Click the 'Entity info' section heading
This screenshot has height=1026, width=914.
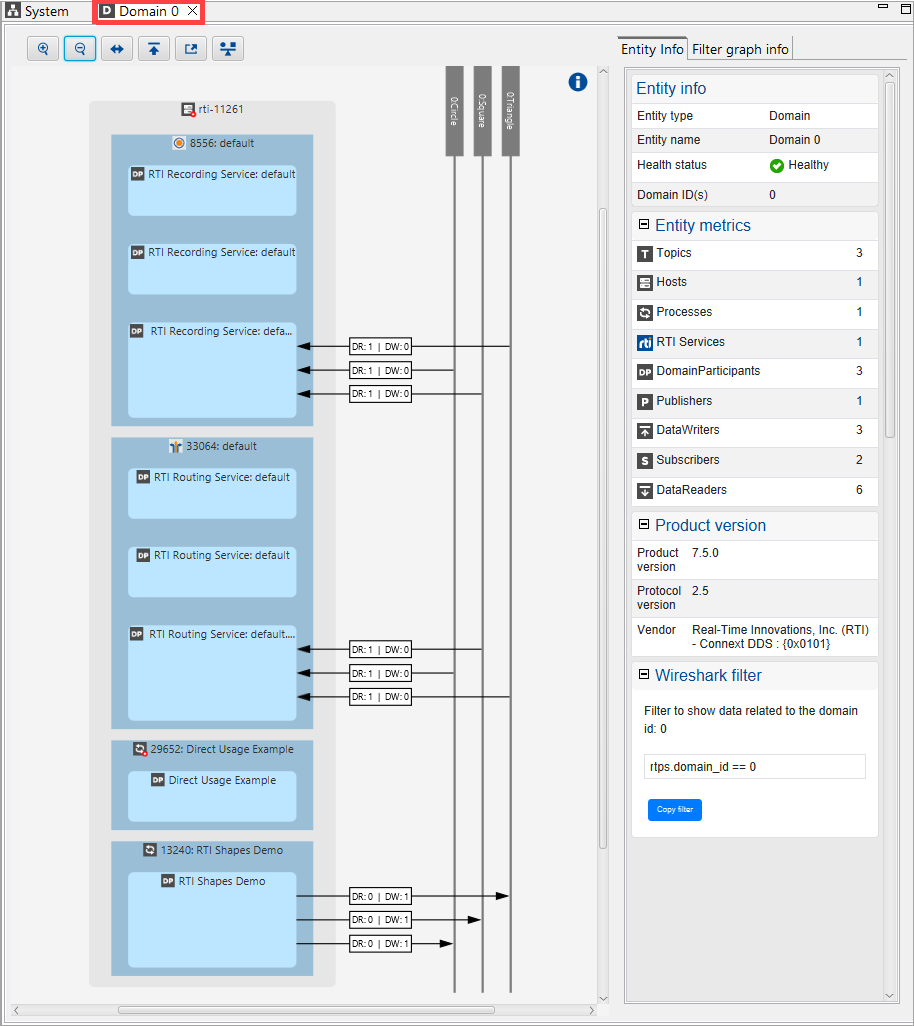coord(671,88)
